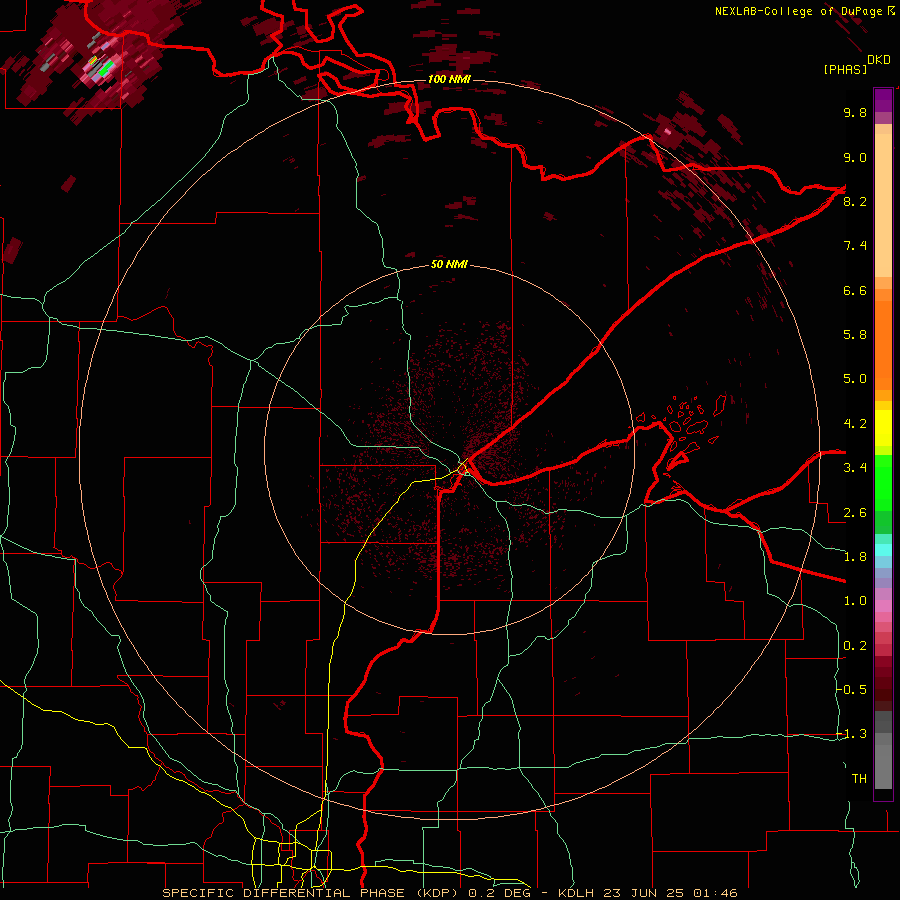The width and height of the screenshot is (900, 900).
Task: Click the 5.0 legend value
Action: (x=855, y=379)
